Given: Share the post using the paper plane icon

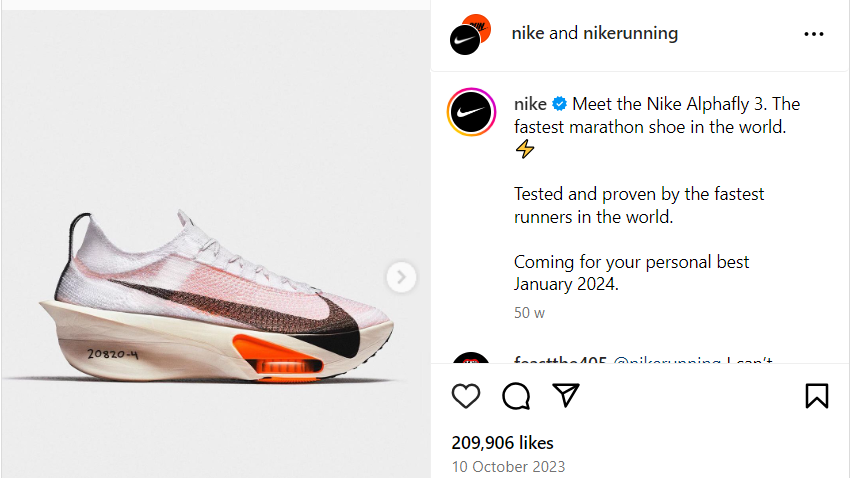Looking at the screenshot, I should click(x=566, y=395).
